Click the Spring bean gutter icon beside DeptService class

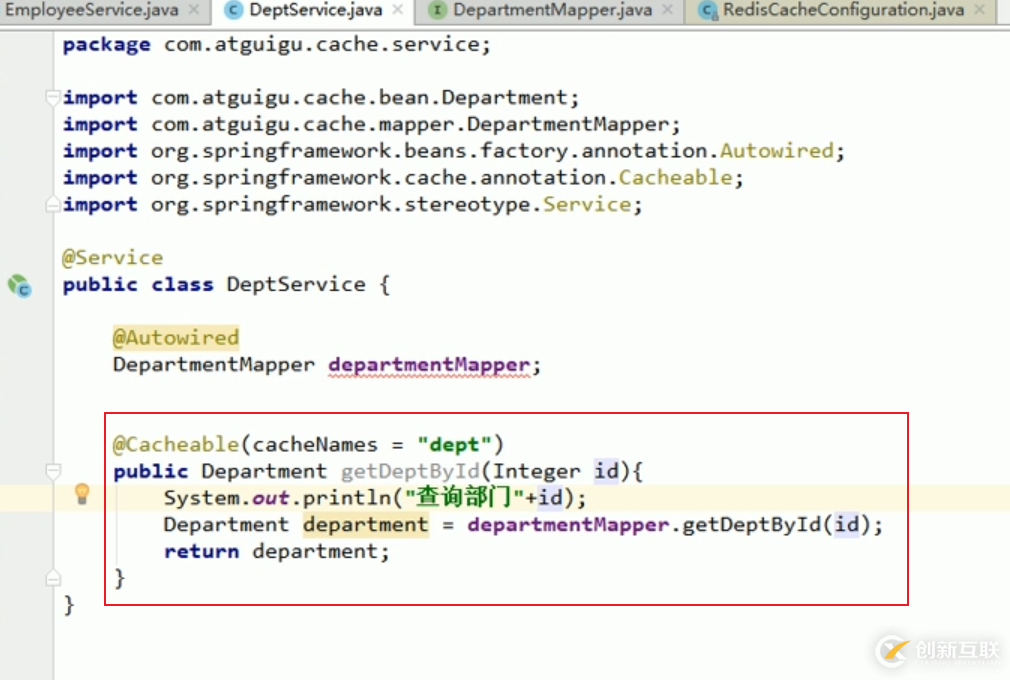coord(20,286)
